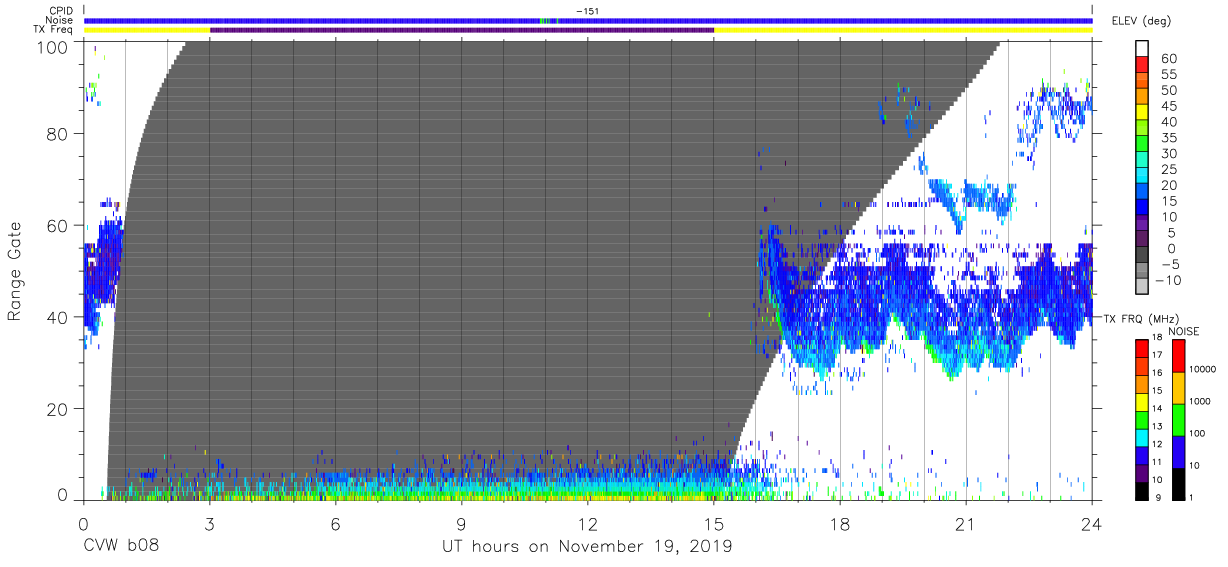Click the '12' tick on UT hours axis
The height and width of the screenshot is (567, 1228).
pos(587,522)
